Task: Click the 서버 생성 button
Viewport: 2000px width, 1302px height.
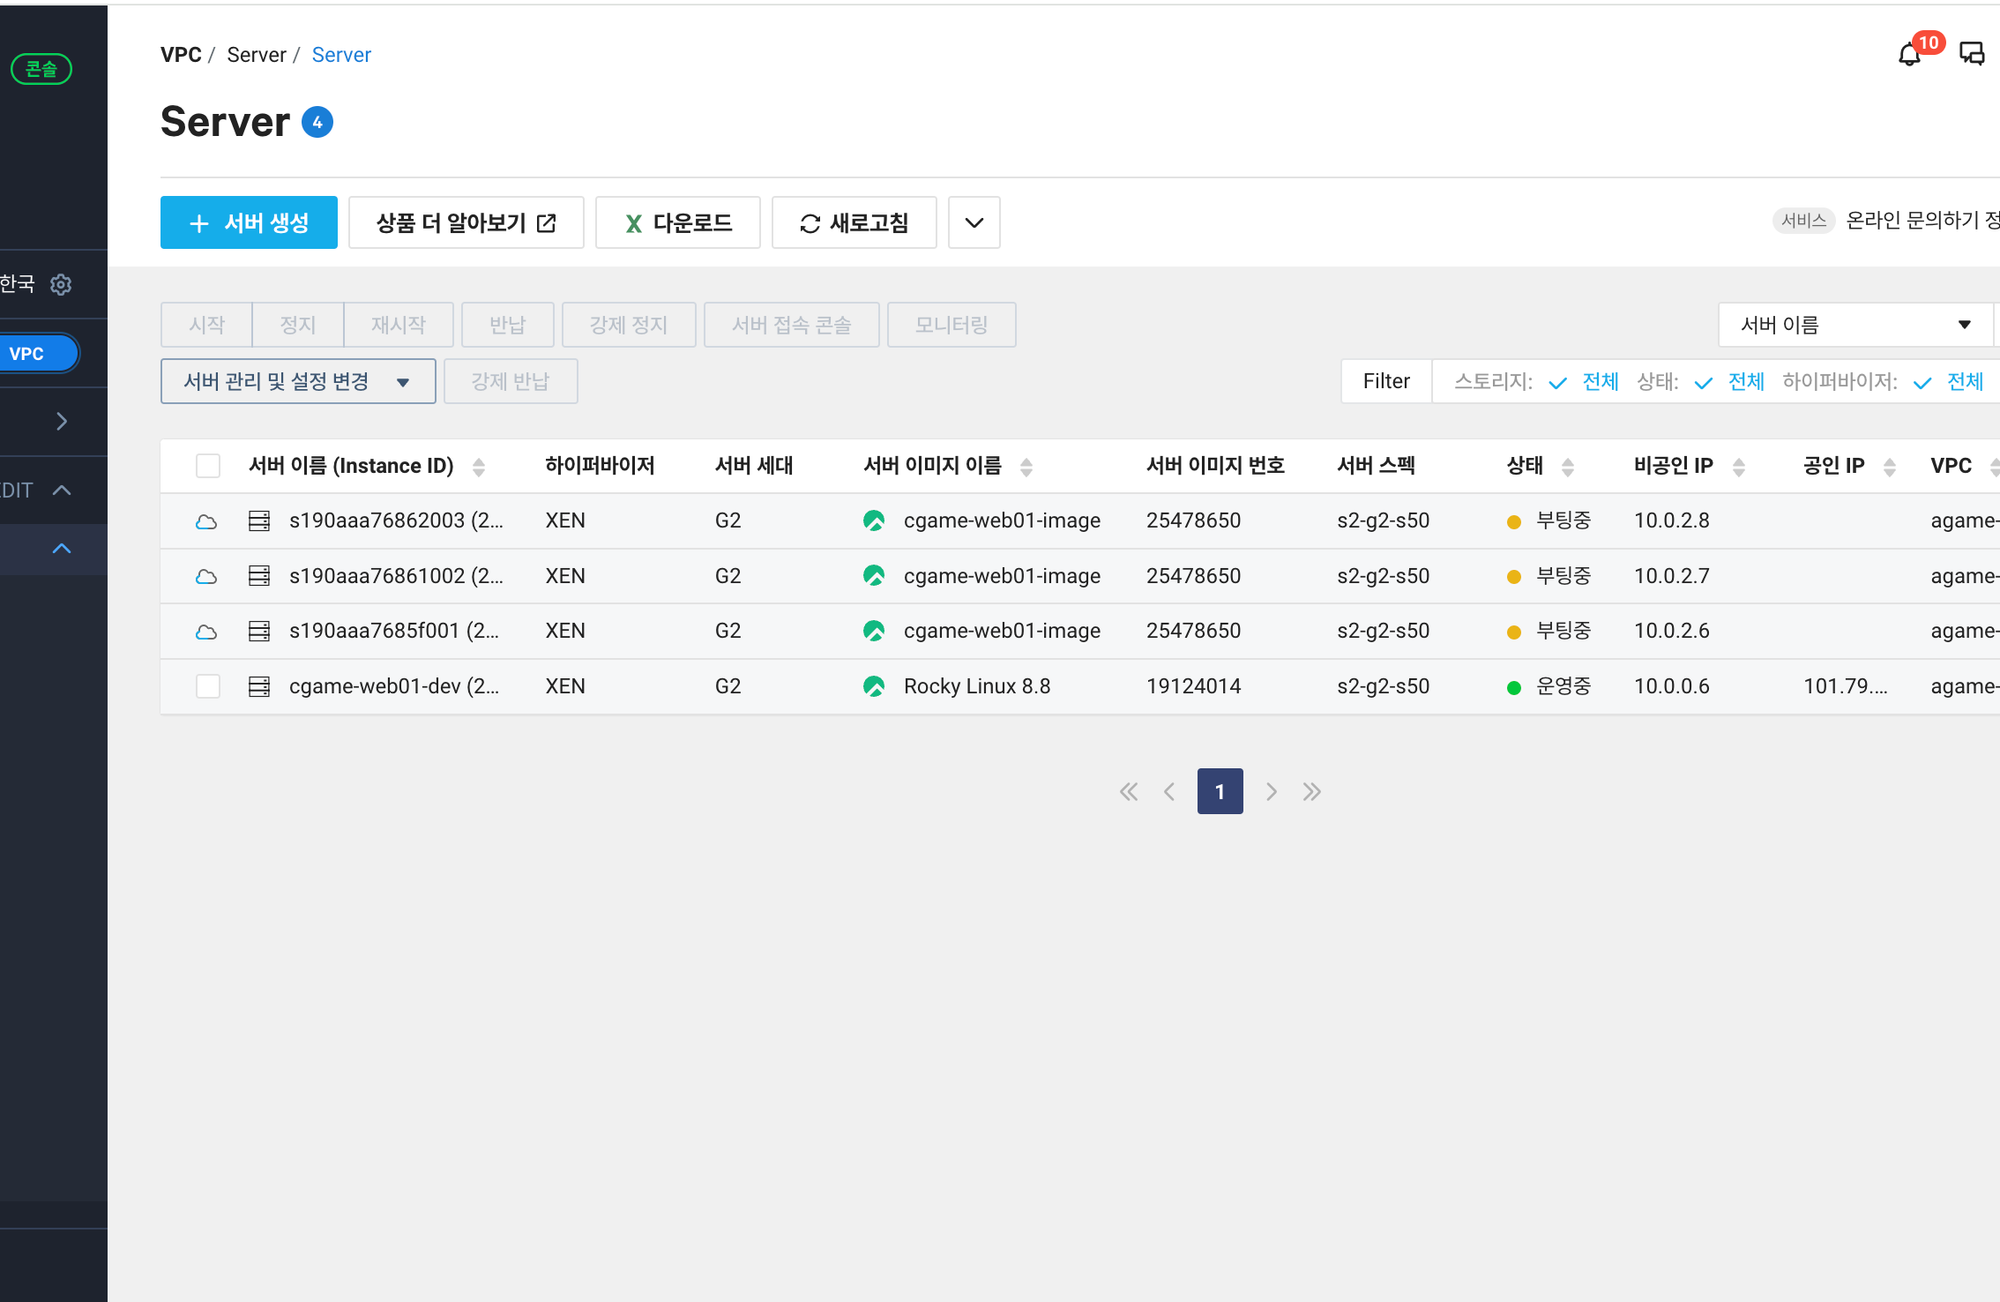Action: pyautogui.click(x=249, y=222)
